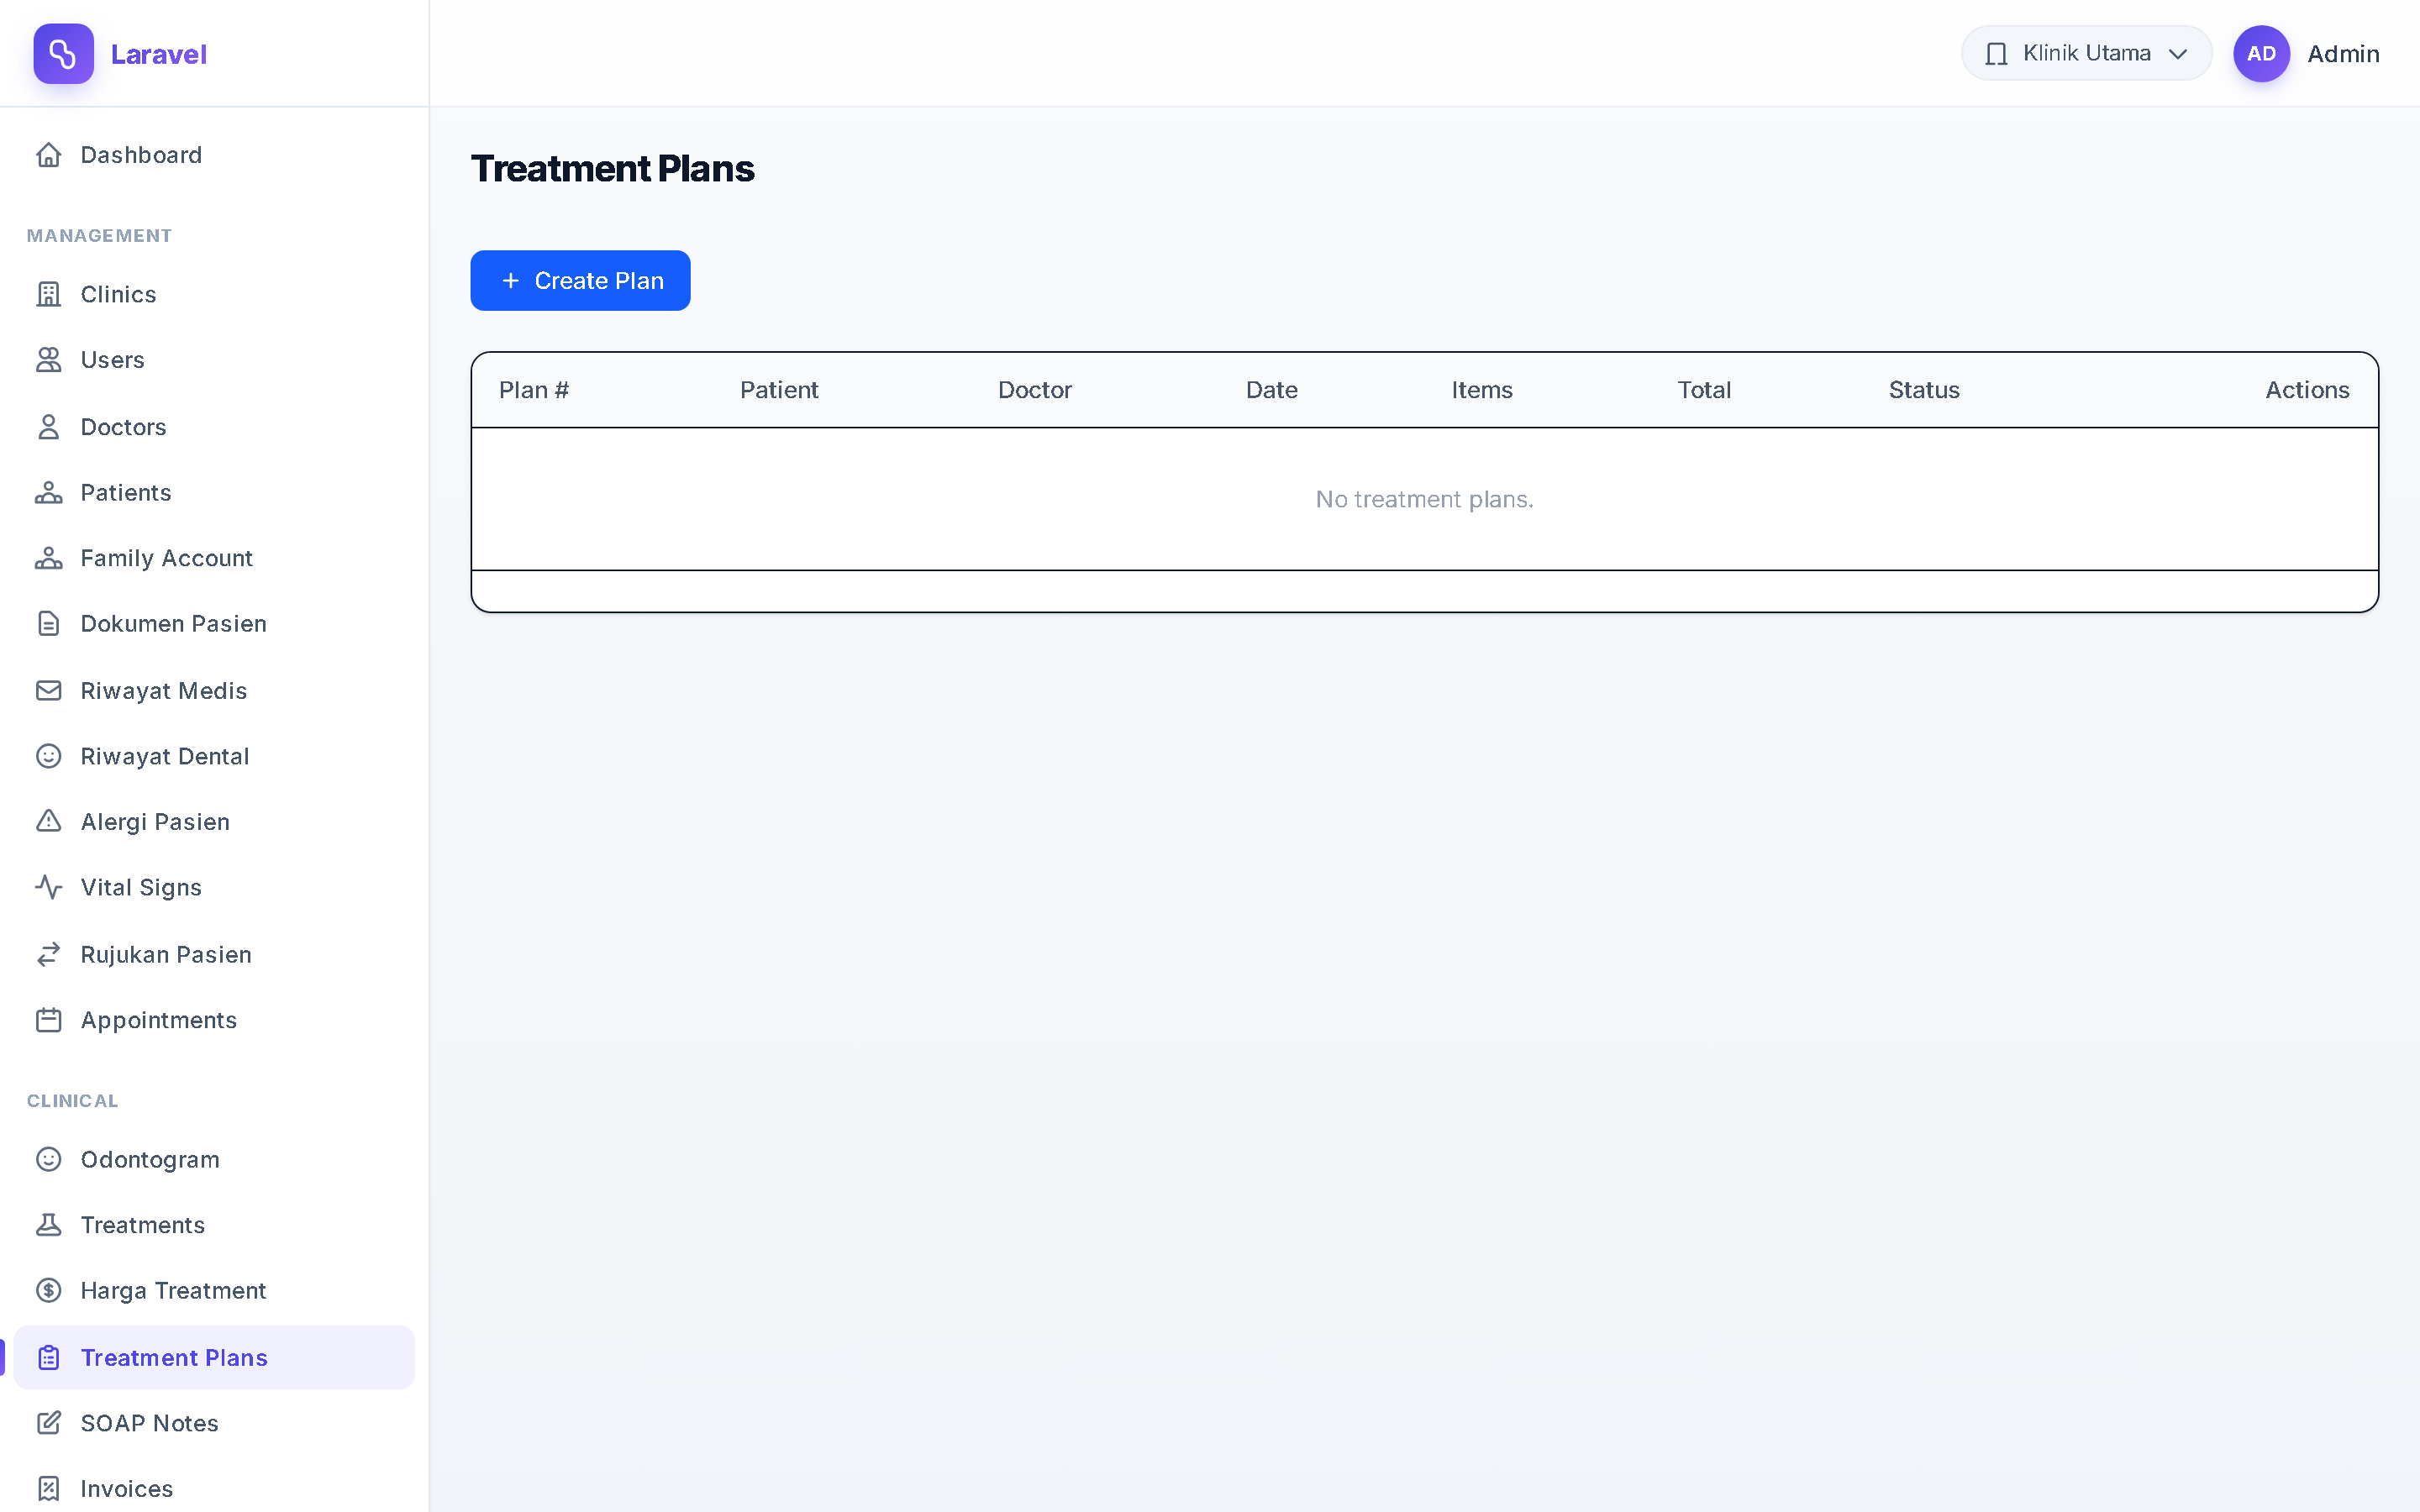The image size is (2420, 1512).
Task: Go to Vital Signs page
Action: click(214, 887)
